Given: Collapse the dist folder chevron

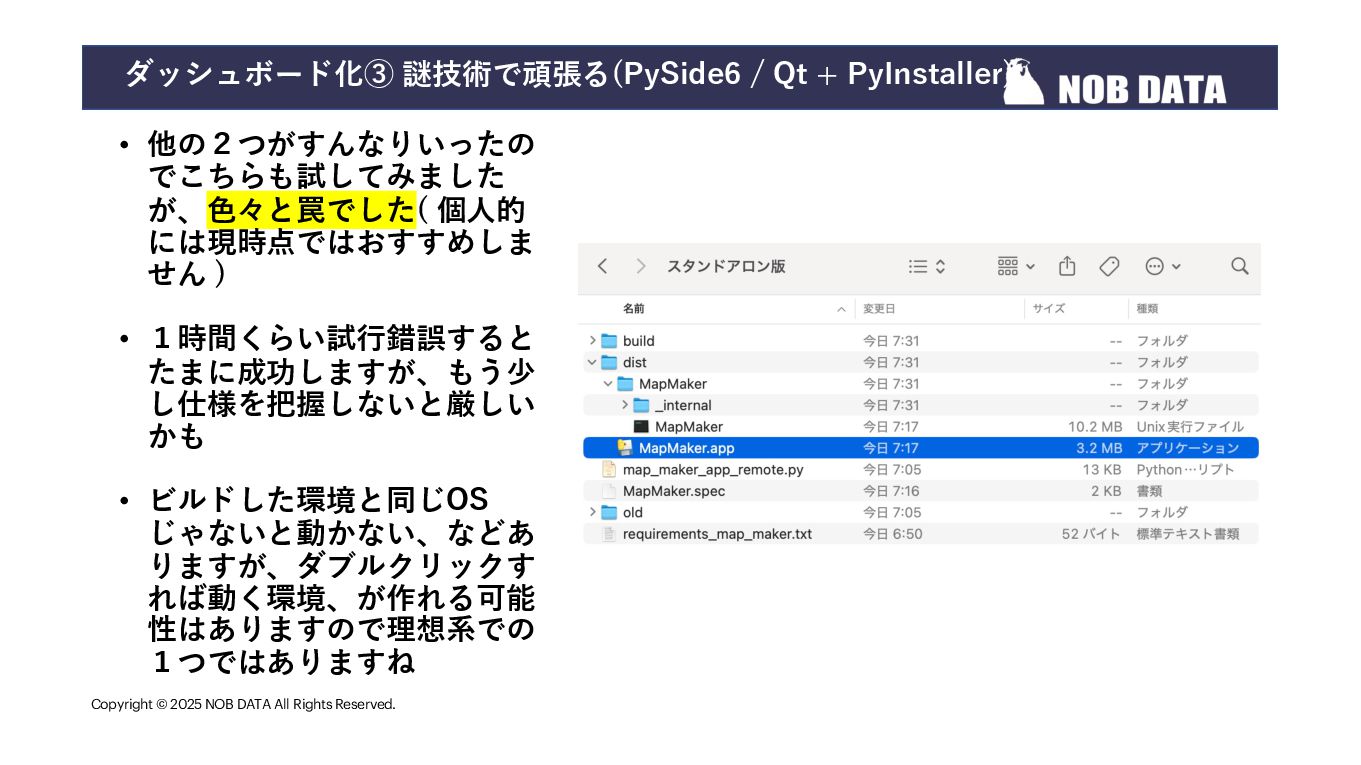Looking at the screenshot, I should (592, 362).
